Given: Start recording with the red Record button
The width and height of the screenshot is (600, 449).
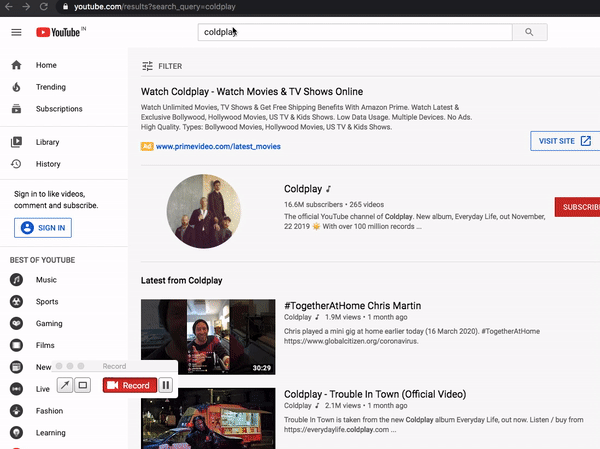Looking at the screenshot, I should click(130, 385).
